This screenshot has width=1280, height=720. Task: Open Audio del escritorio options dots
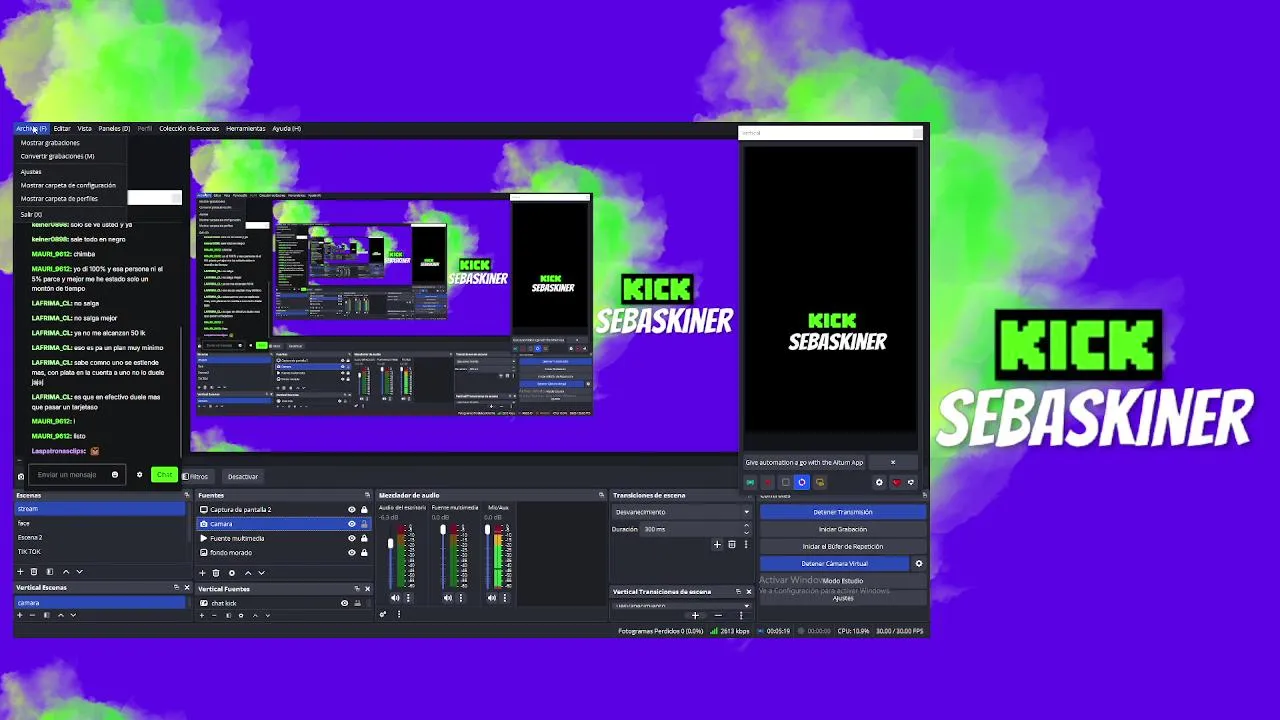pyautogui.click(x=408, y=598)
